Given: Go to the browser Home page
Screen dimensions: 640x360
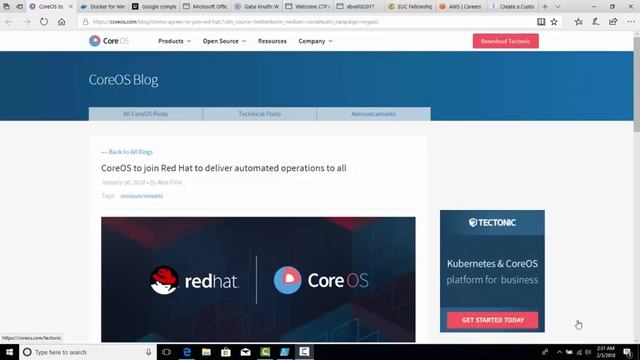Looking at the screenshot, I should point(62,22).
